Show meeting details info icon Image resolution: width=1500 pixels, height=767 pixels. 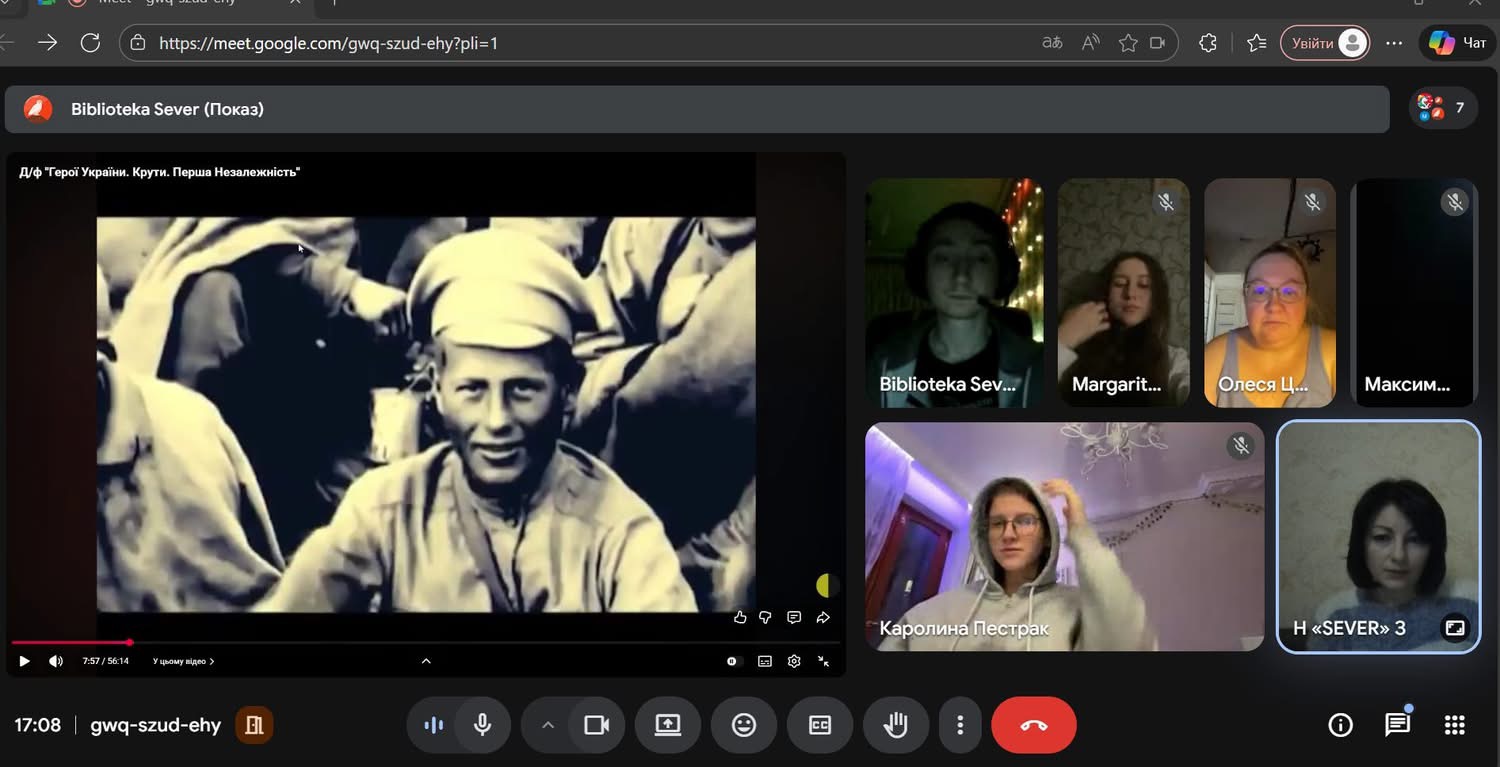(1340, 725)
